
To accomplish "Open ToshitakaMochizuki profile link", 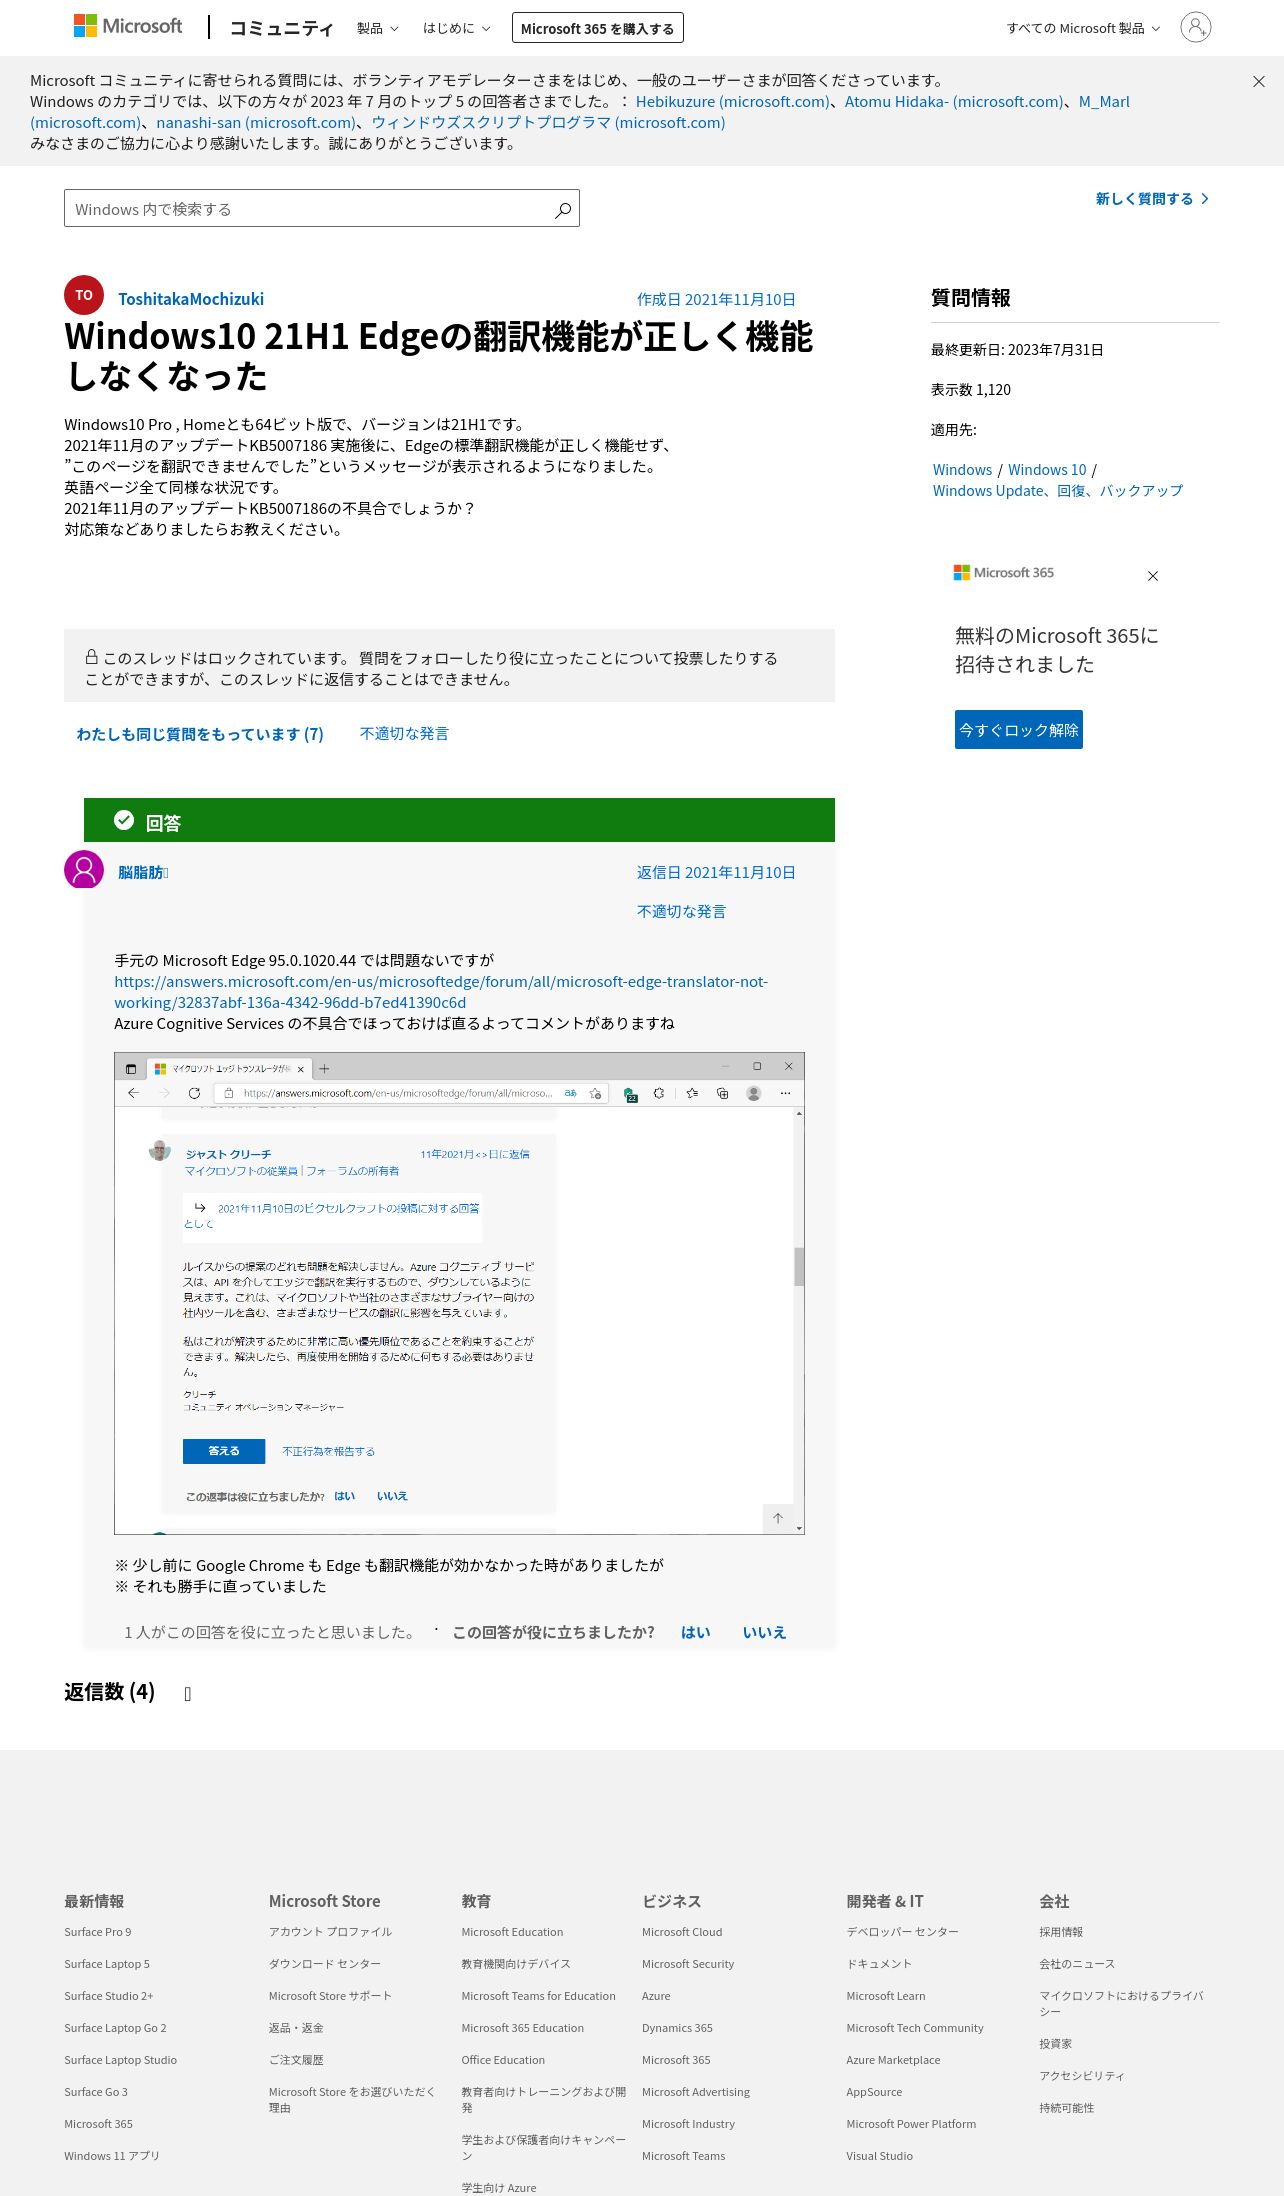I will coord(191,299).
